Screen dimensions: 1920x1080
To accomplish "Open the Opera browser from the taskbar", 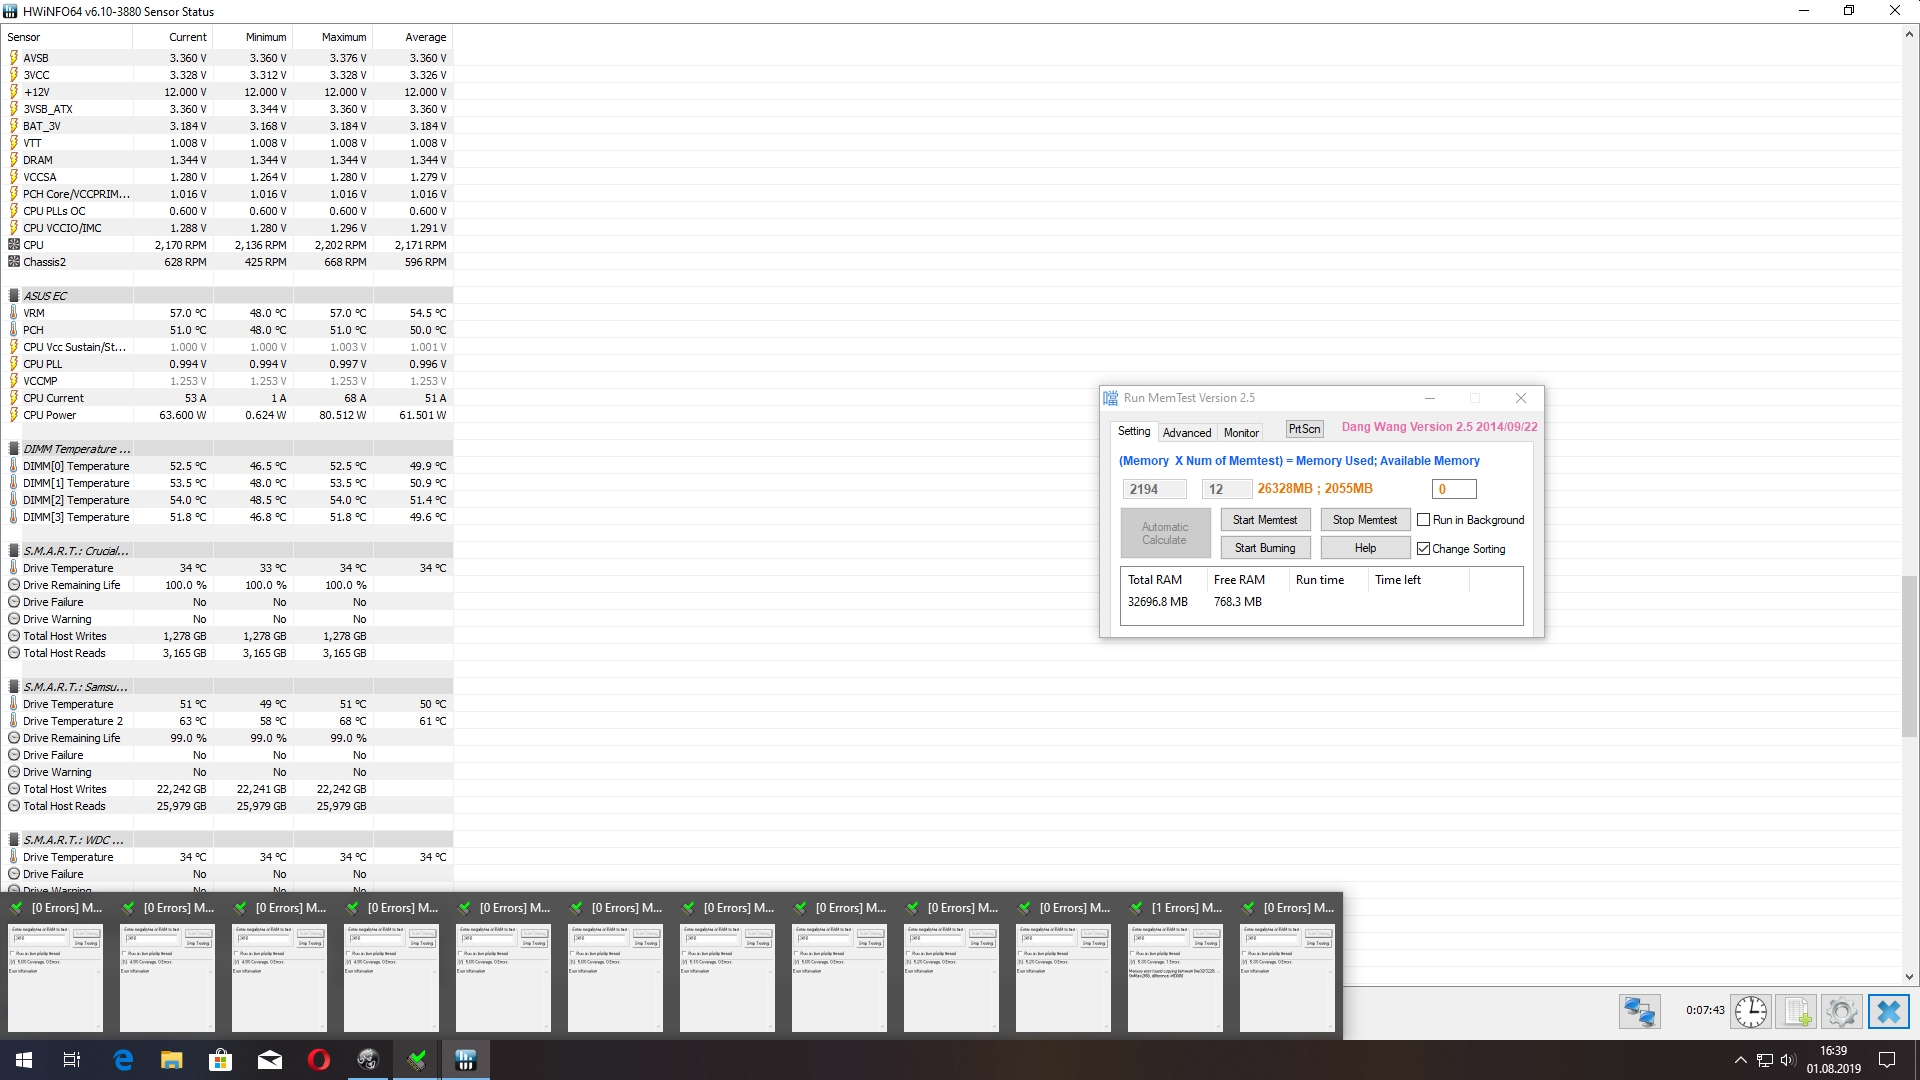I will click(x=319, y=1060).
